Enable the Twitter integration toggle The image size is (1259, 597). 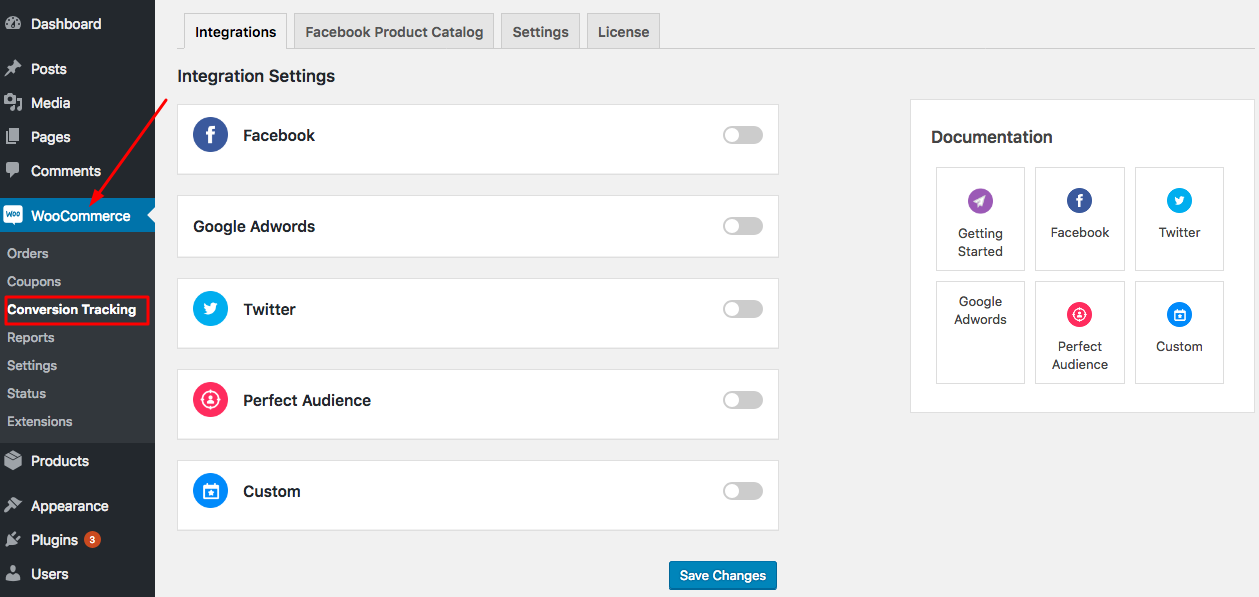742,309
